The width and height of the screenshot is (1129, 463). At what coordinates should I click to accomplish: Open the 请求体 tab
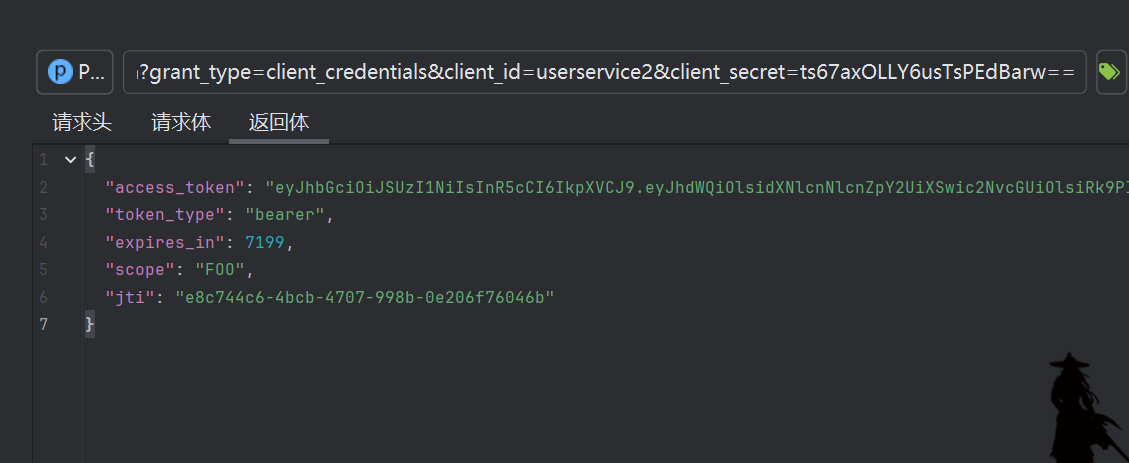click(181, 123)
